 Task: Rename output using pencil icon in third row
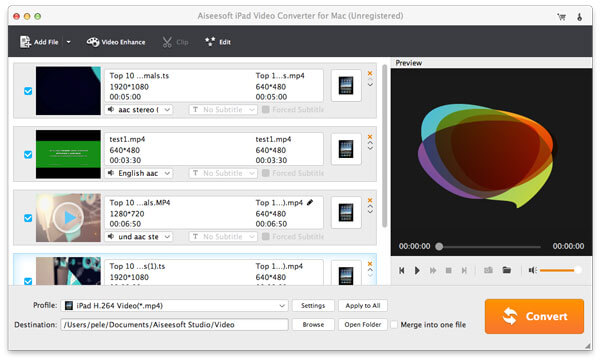pyautogui.click(x=310, y=202)
